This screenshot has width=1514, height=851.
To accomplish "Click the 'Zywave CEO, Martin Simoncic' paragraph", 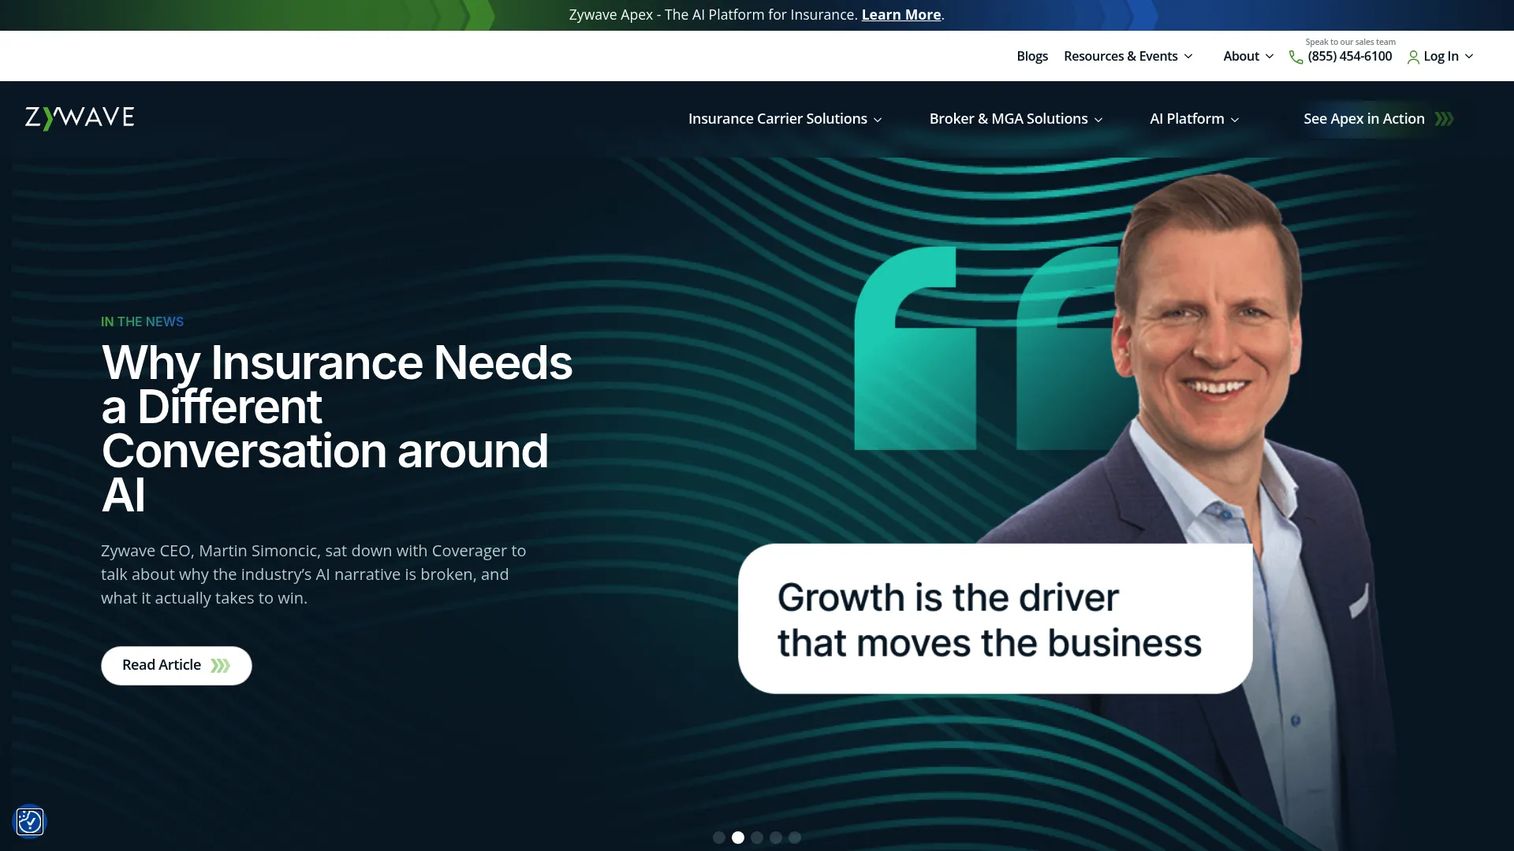I will click(x=313, y=575).
